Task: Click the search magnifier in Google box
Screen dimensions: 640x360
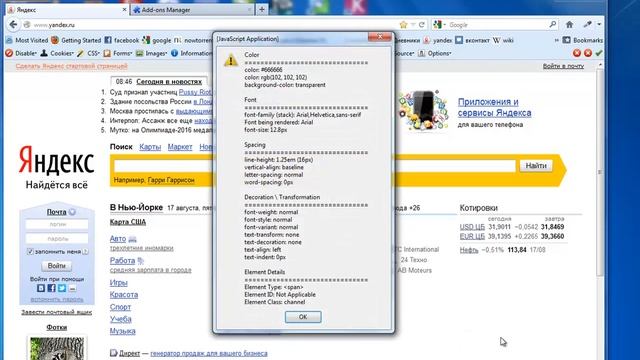Action: 553,24
